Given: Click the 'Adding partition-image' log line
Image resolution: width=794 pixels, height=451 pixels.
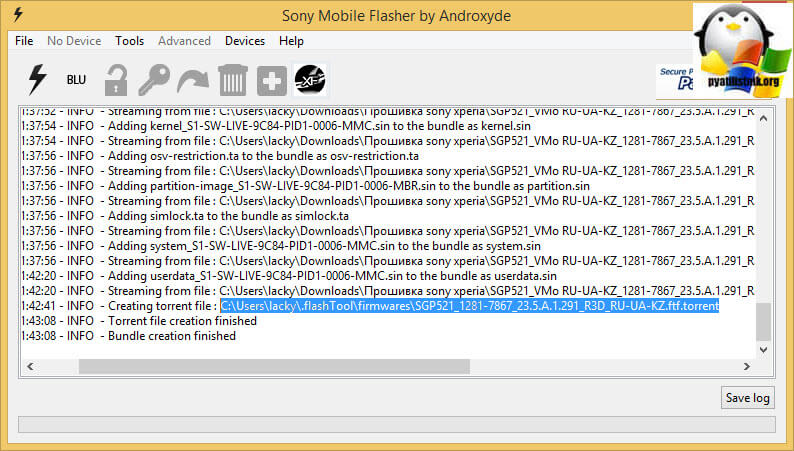Looking at the screenshot, I should 305,186.
